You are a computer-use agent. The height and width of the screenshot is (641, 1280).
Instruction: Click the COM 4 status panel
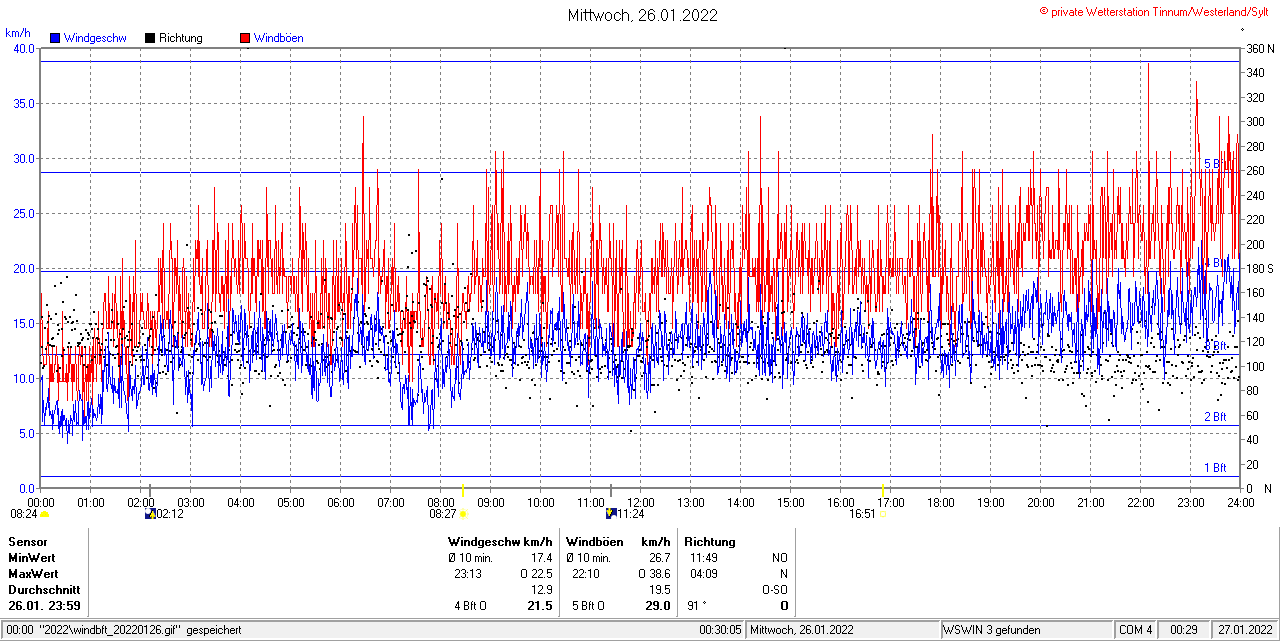1136,630
